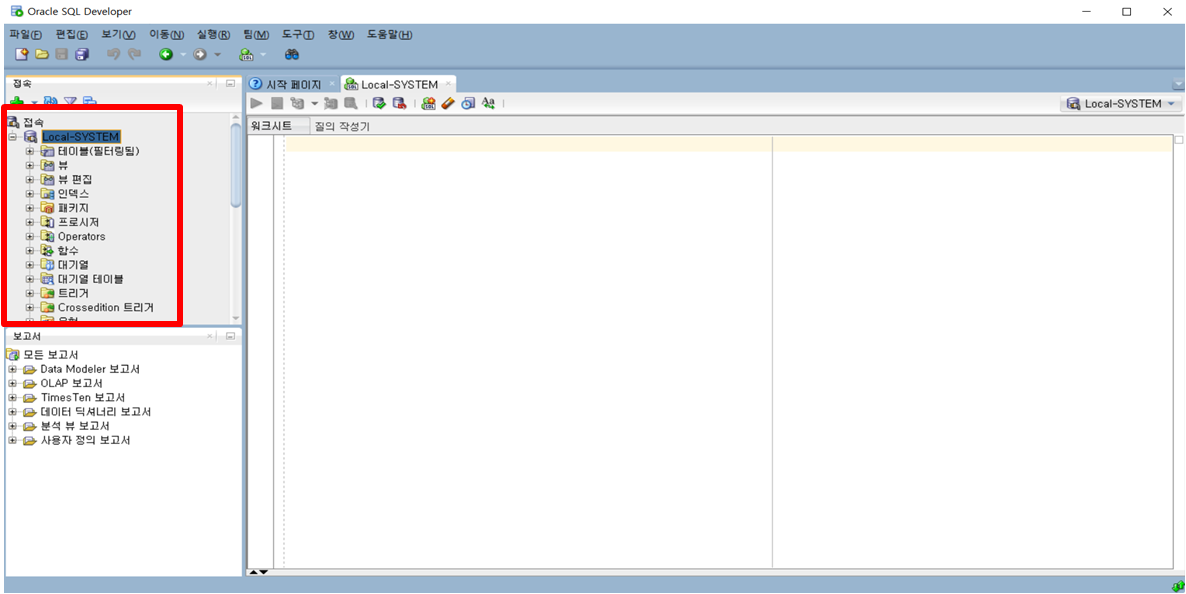The image size is (1186, 594).
Task: Click the New file icon in main toolbar
Action: [22, 54]
